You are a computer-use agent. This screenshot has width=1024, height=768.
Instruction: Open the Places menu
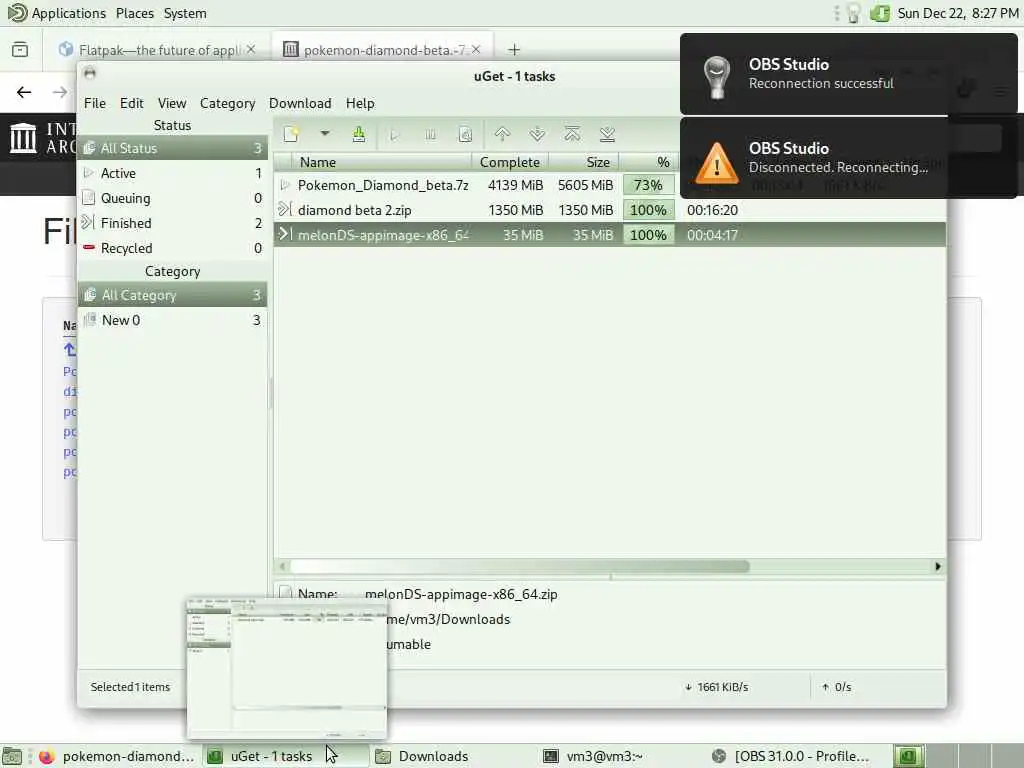click(135, 13)
